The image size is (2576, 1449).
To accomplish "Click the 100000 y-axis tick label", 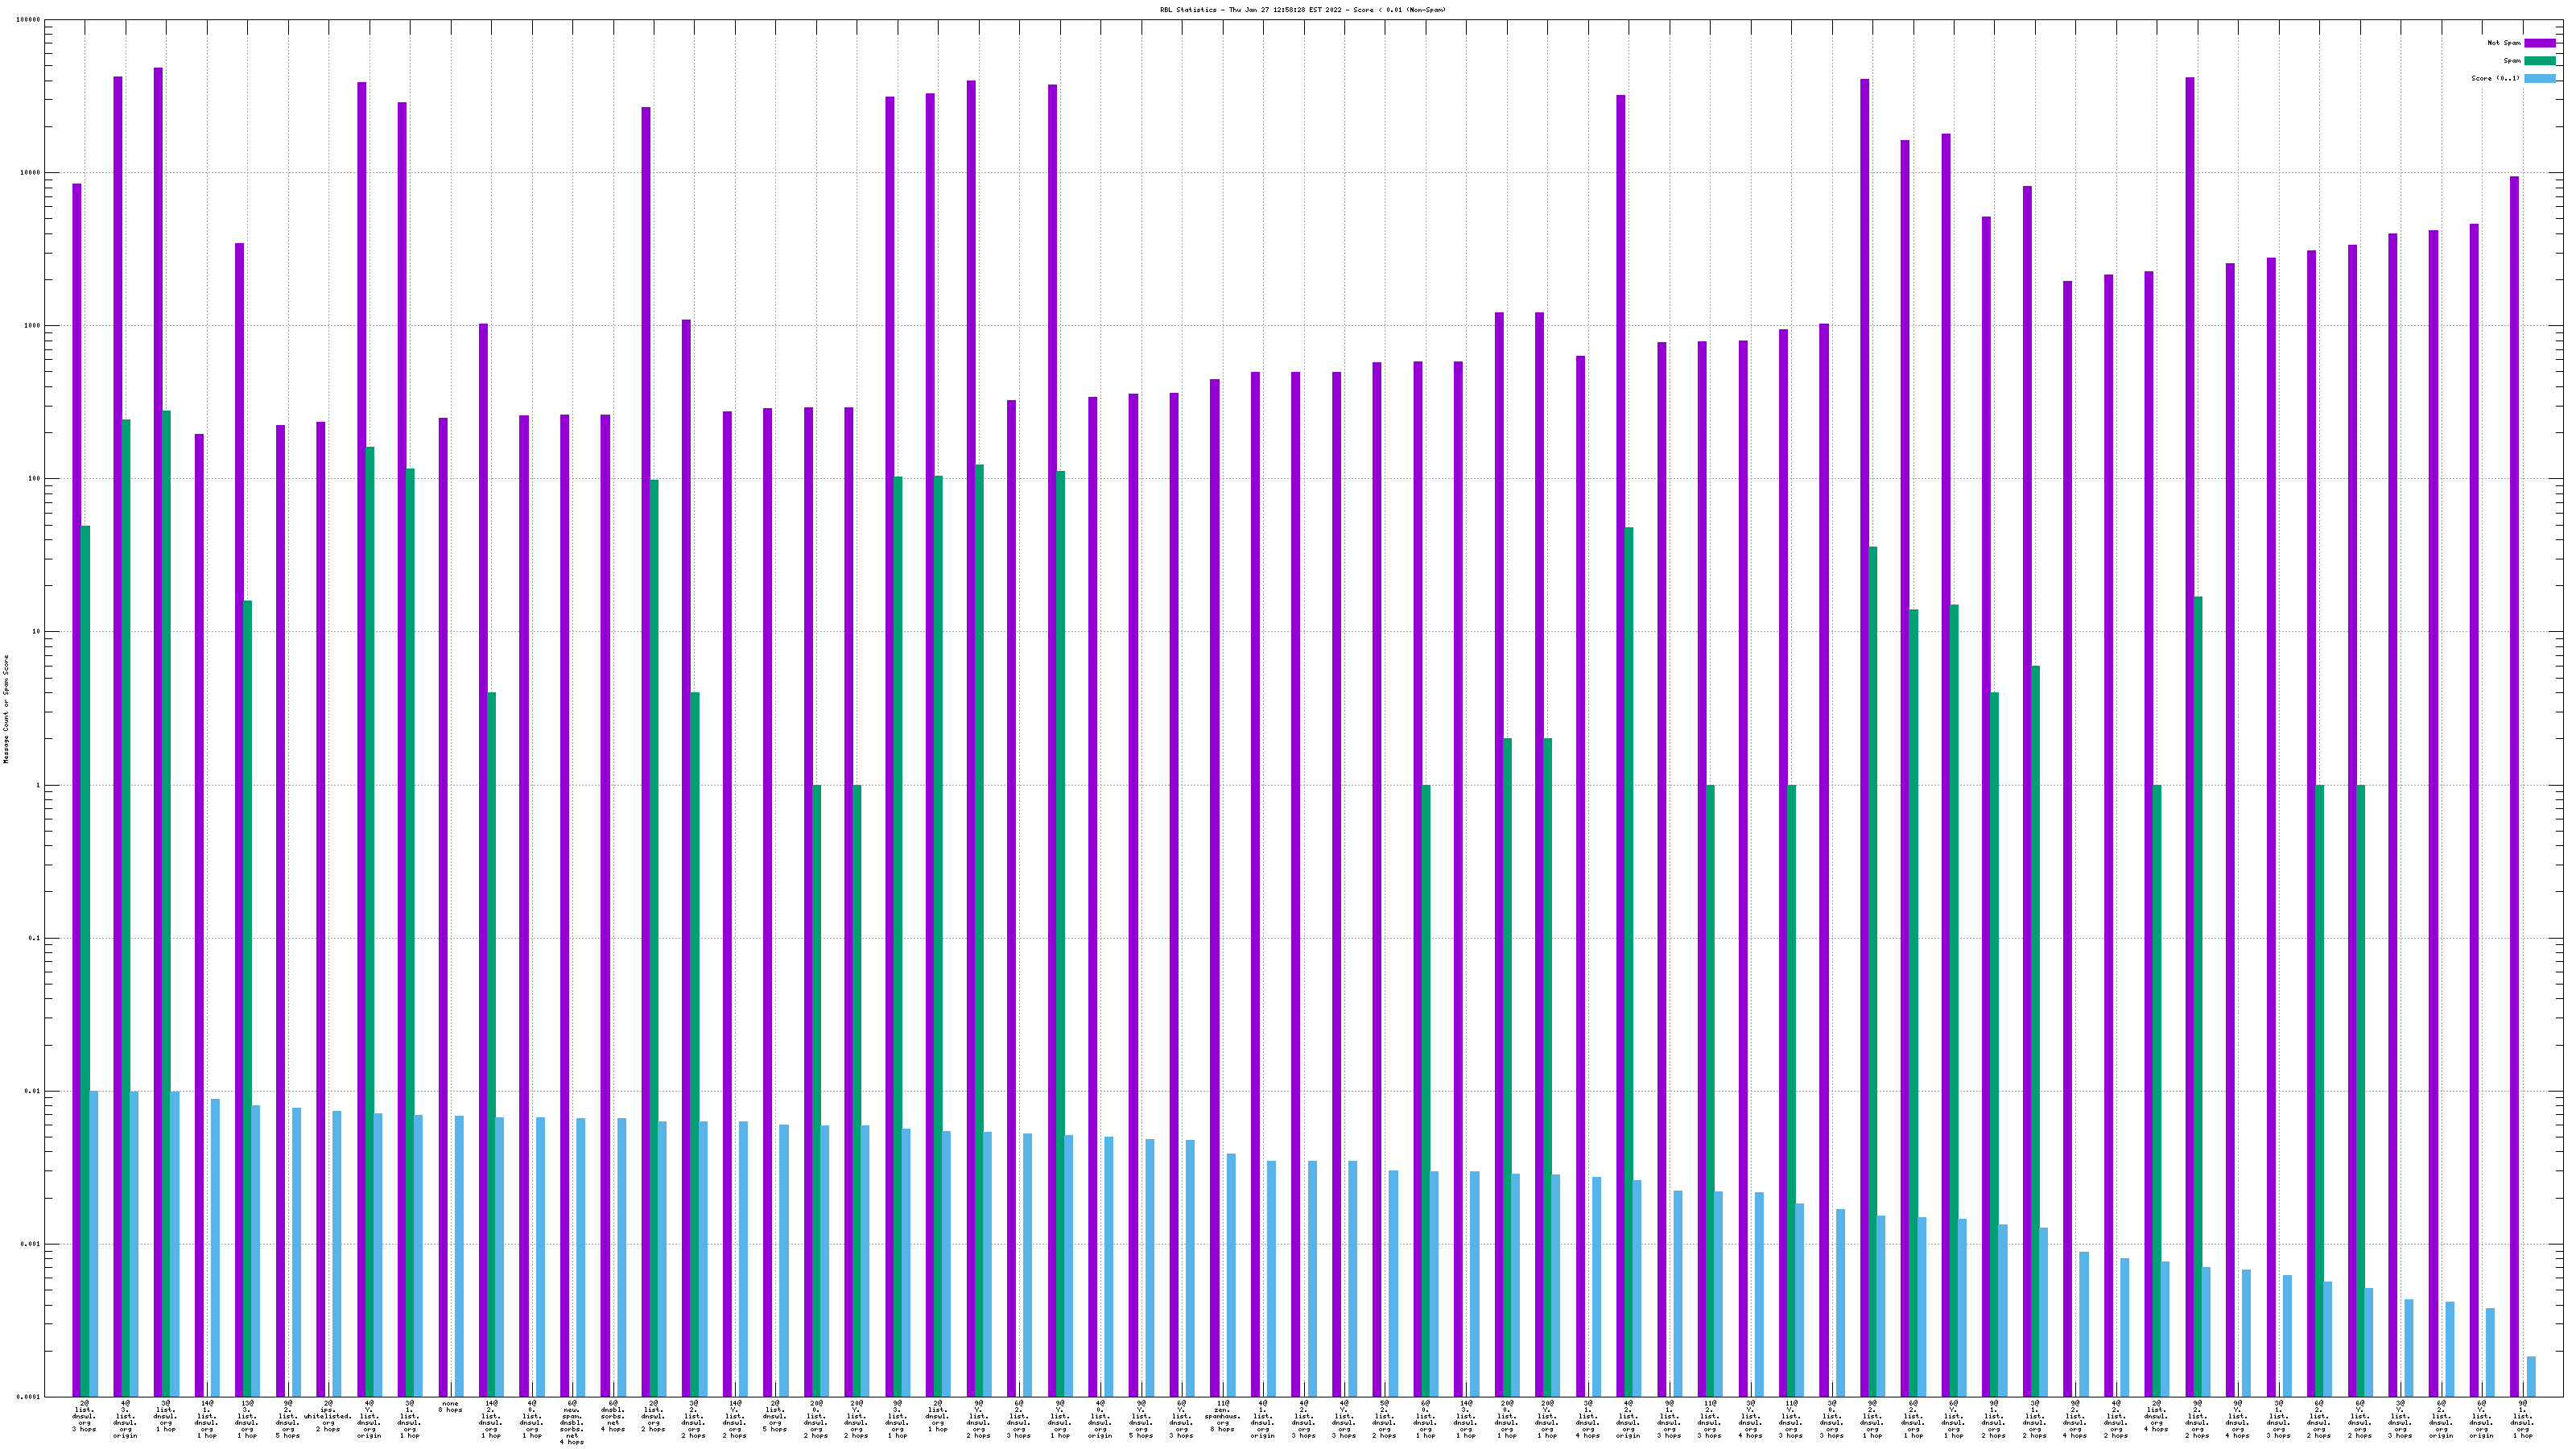I will (x=28, y=20).
